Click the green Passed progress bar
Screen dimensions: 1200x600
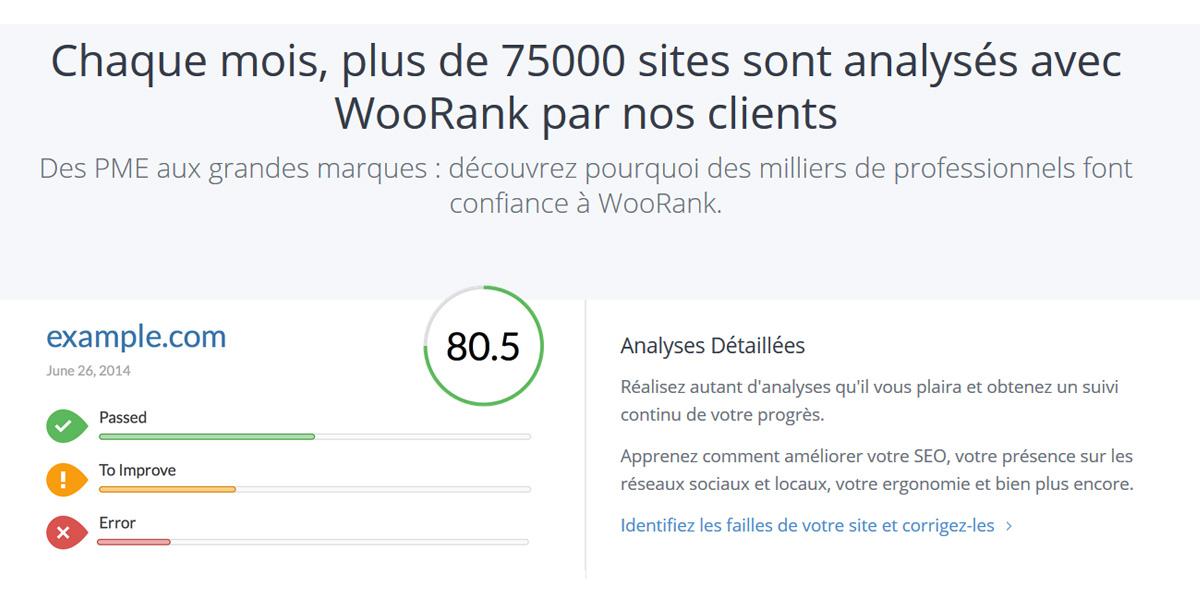tap(314, 436)
